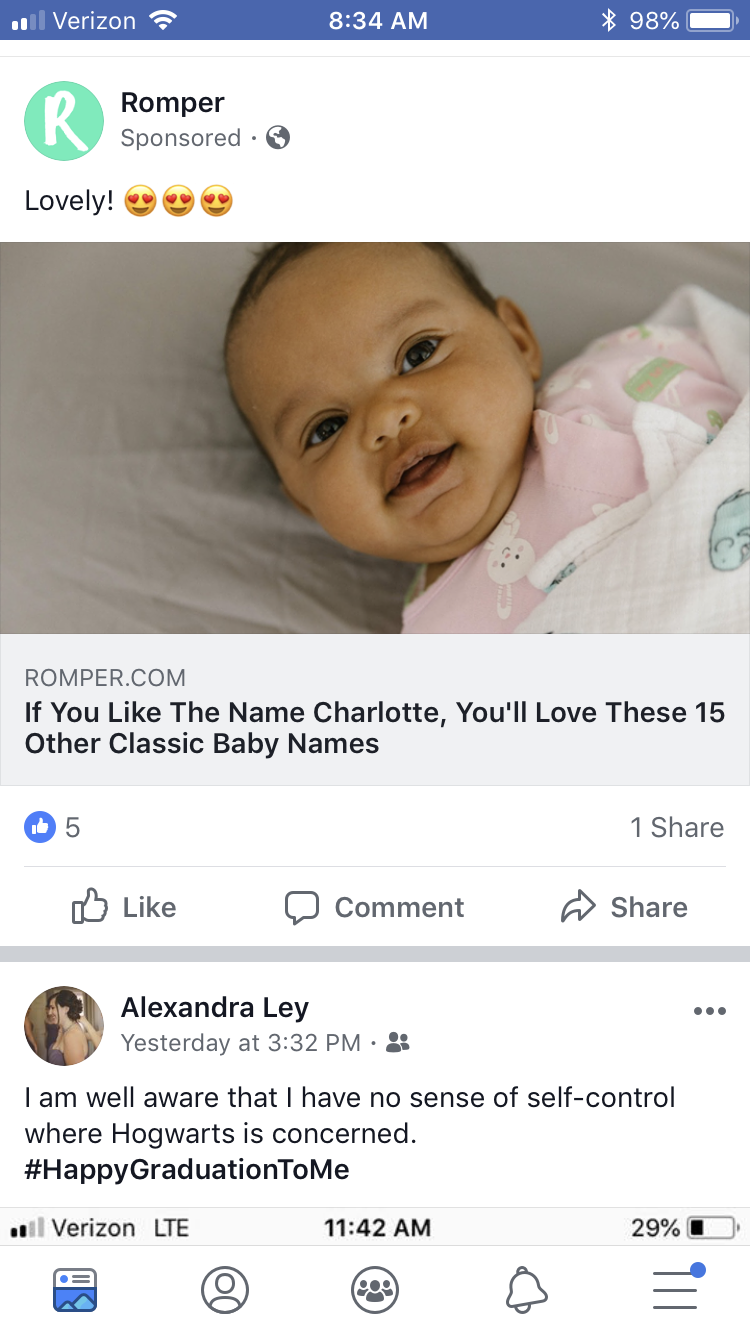The height and width of the screenshot is (1334, 750).
Task: Open Alexandra Ley's post options menu
Action: coord(709,1011)
